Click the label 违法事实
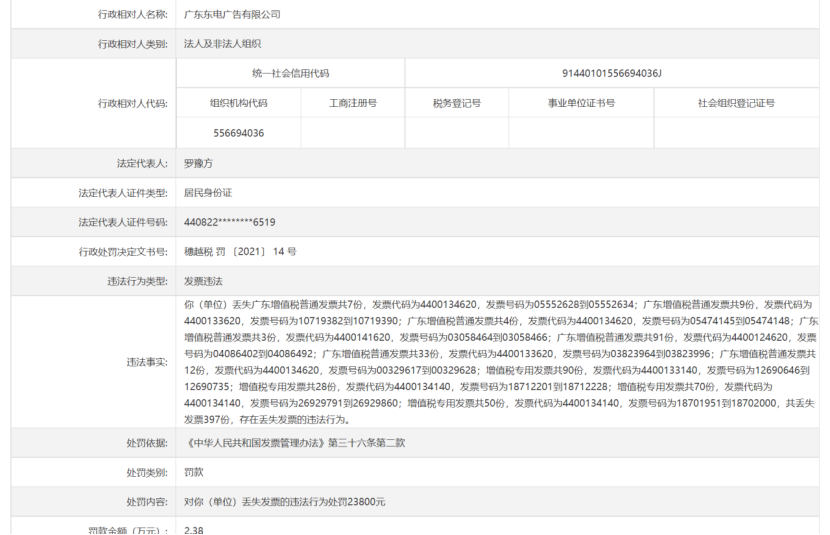 [147, 362]
